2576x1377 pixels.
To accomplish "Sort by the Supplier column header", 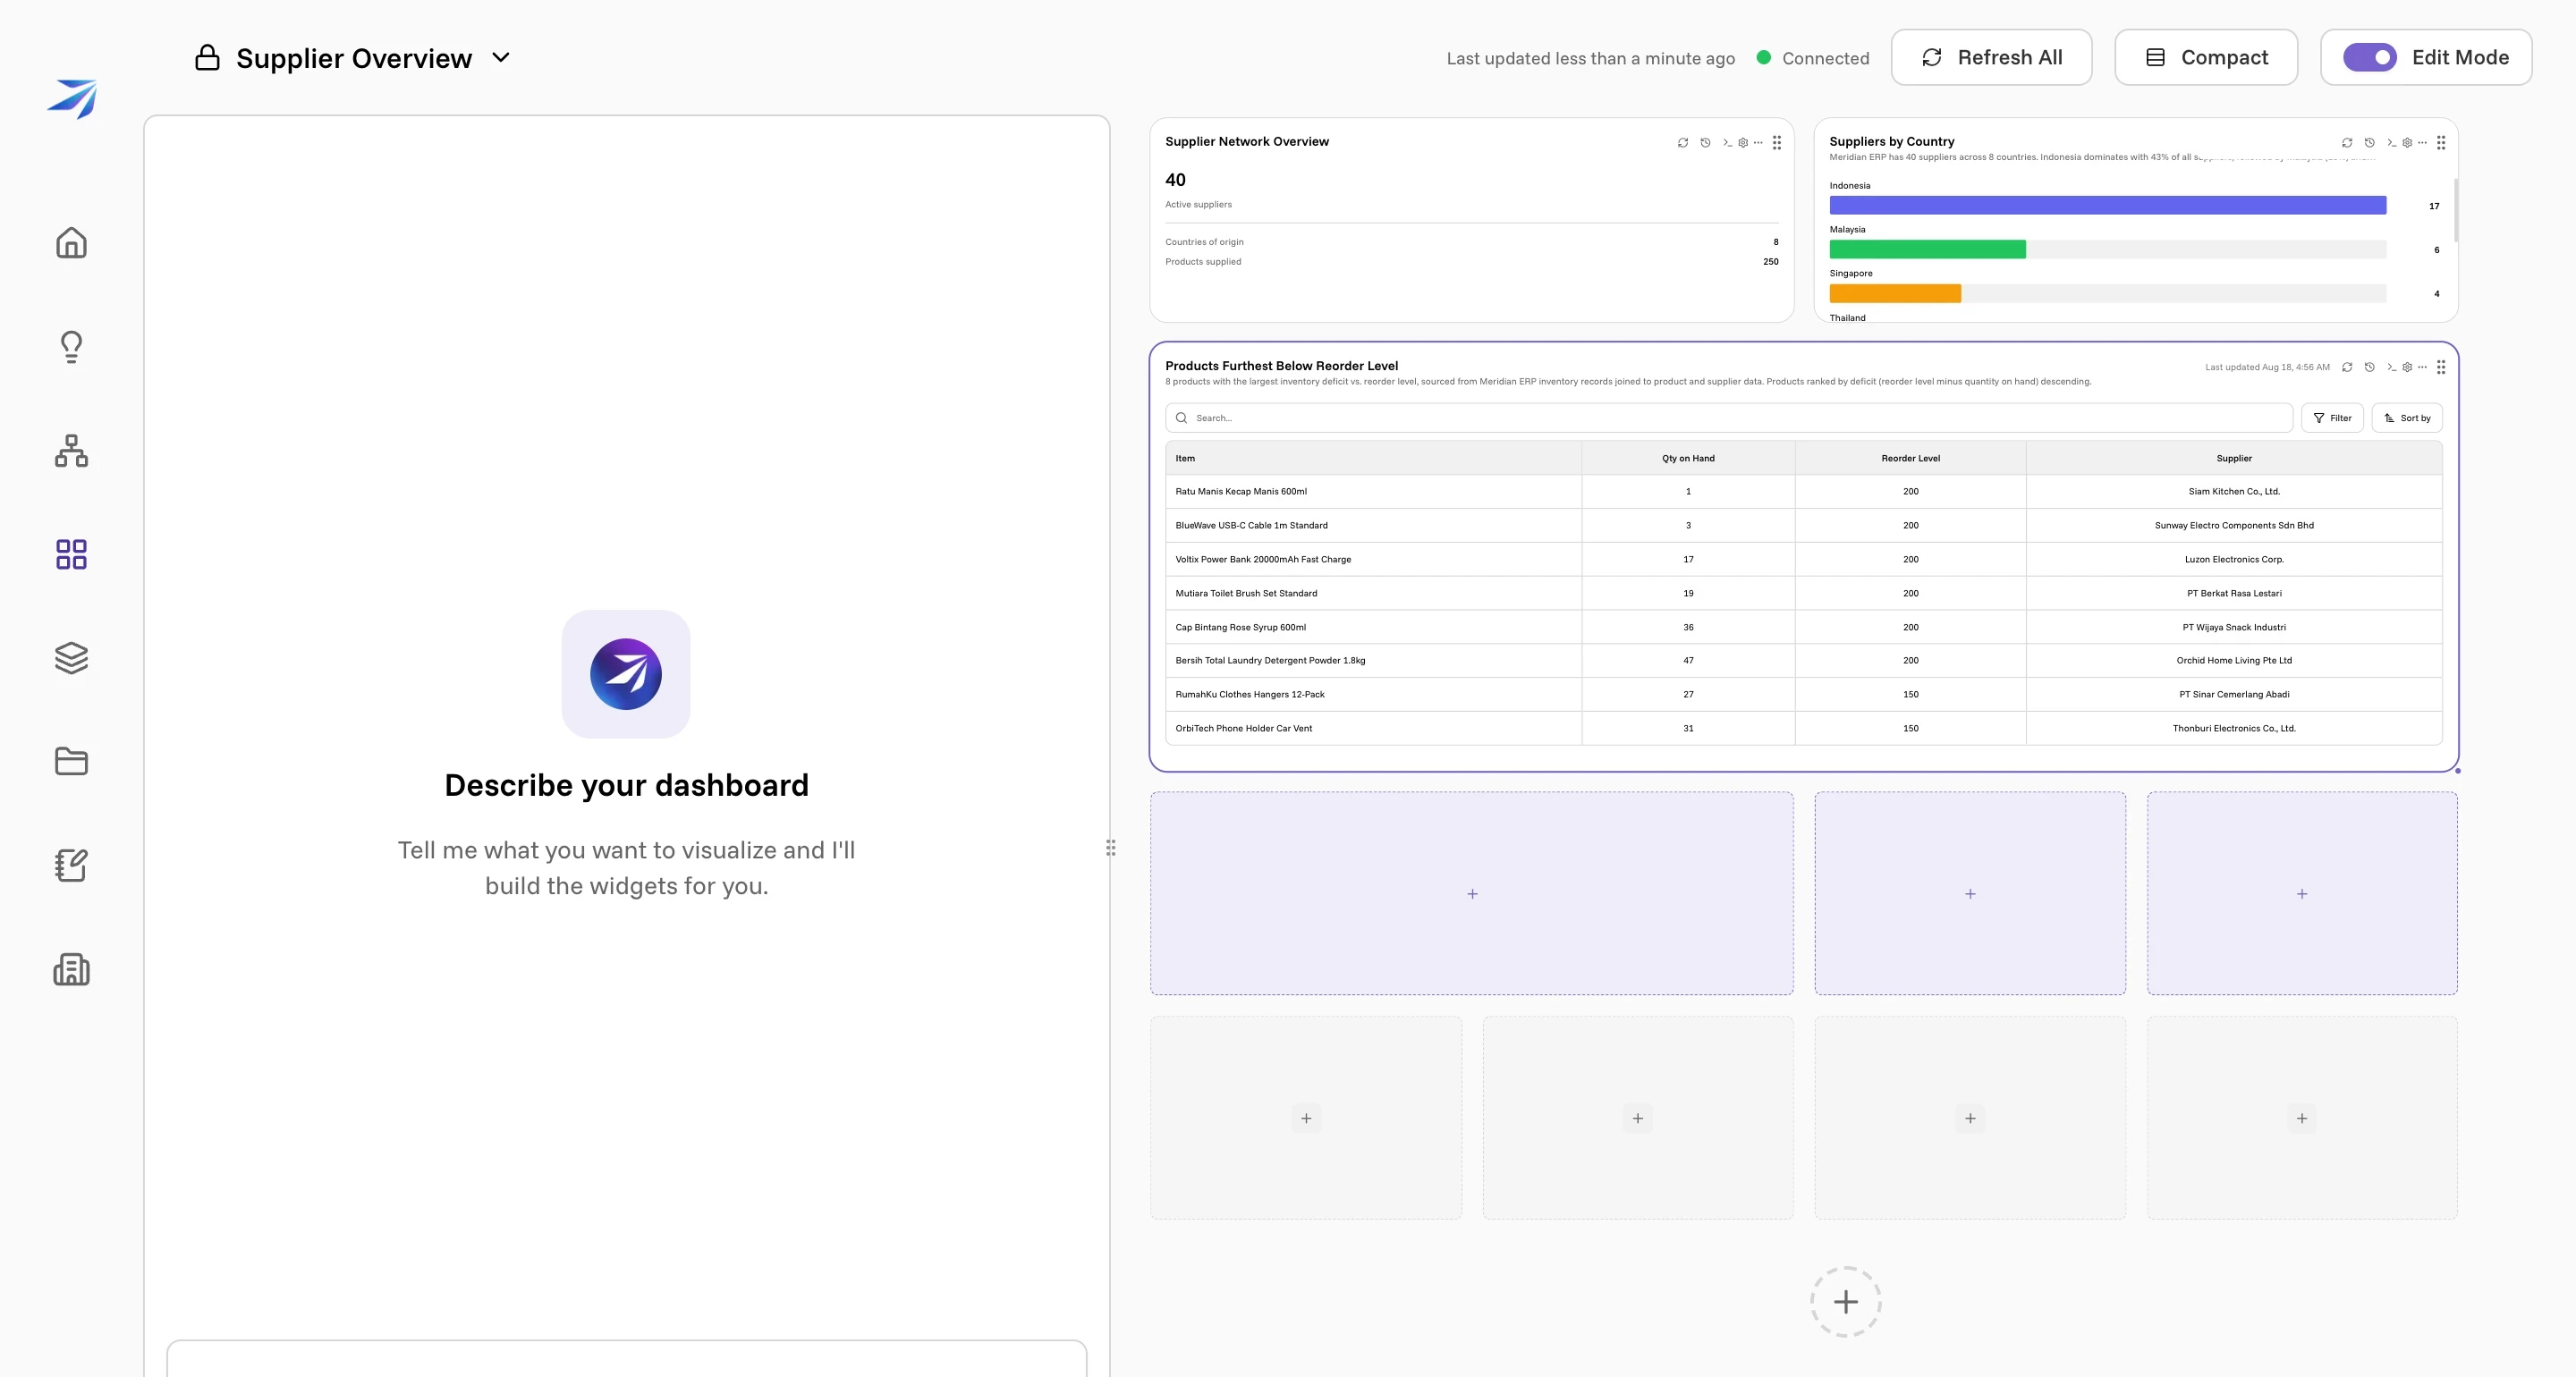I will (2234, 458).
